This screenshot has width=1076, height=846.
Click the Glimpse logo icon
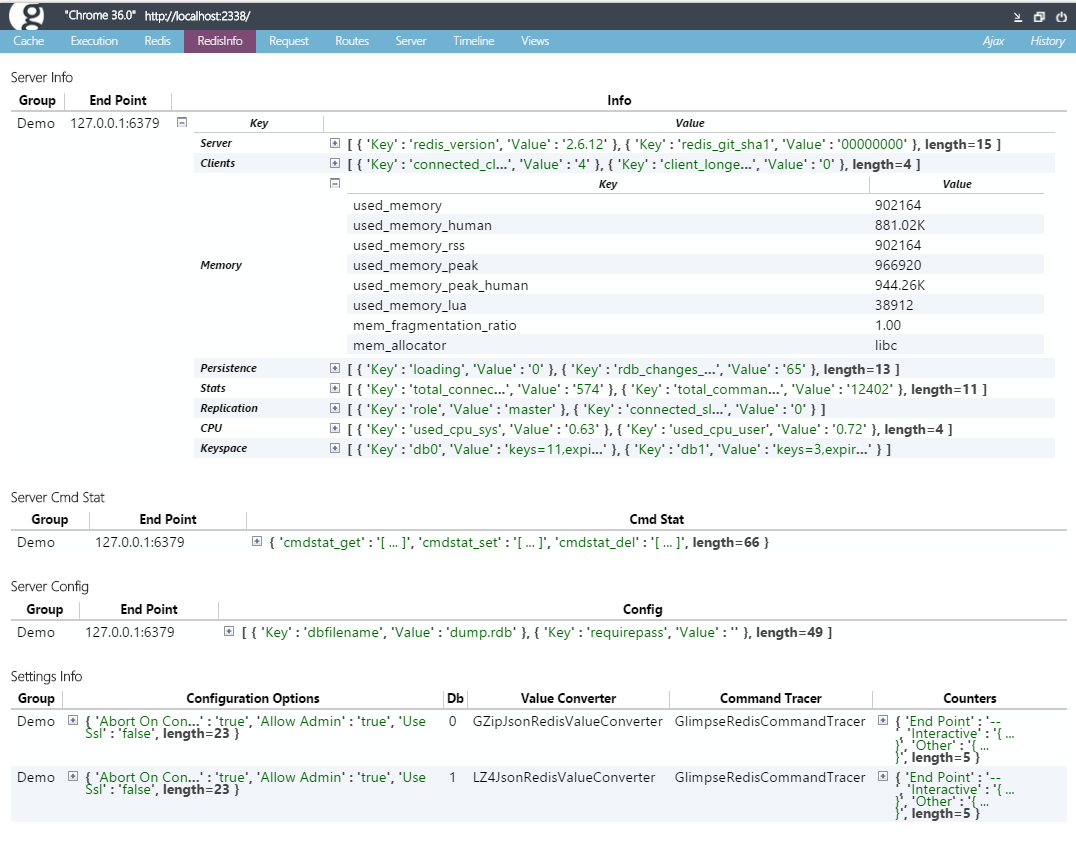(27, 16)
